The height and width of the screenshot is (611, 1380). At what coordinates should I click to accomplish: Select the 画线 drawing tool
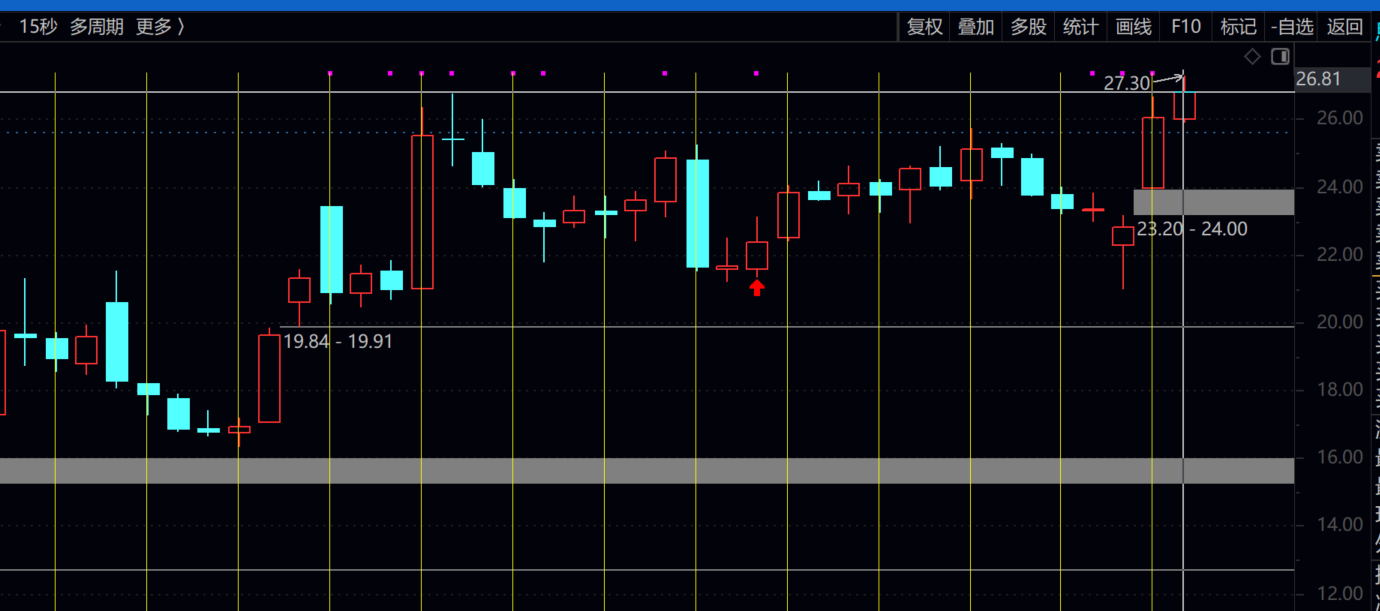click(1133, 27)
